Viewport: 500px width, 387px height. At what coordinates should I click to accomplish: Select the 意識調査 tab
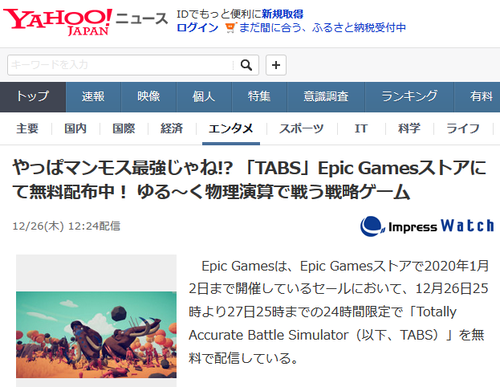click(x=326, y=97)
